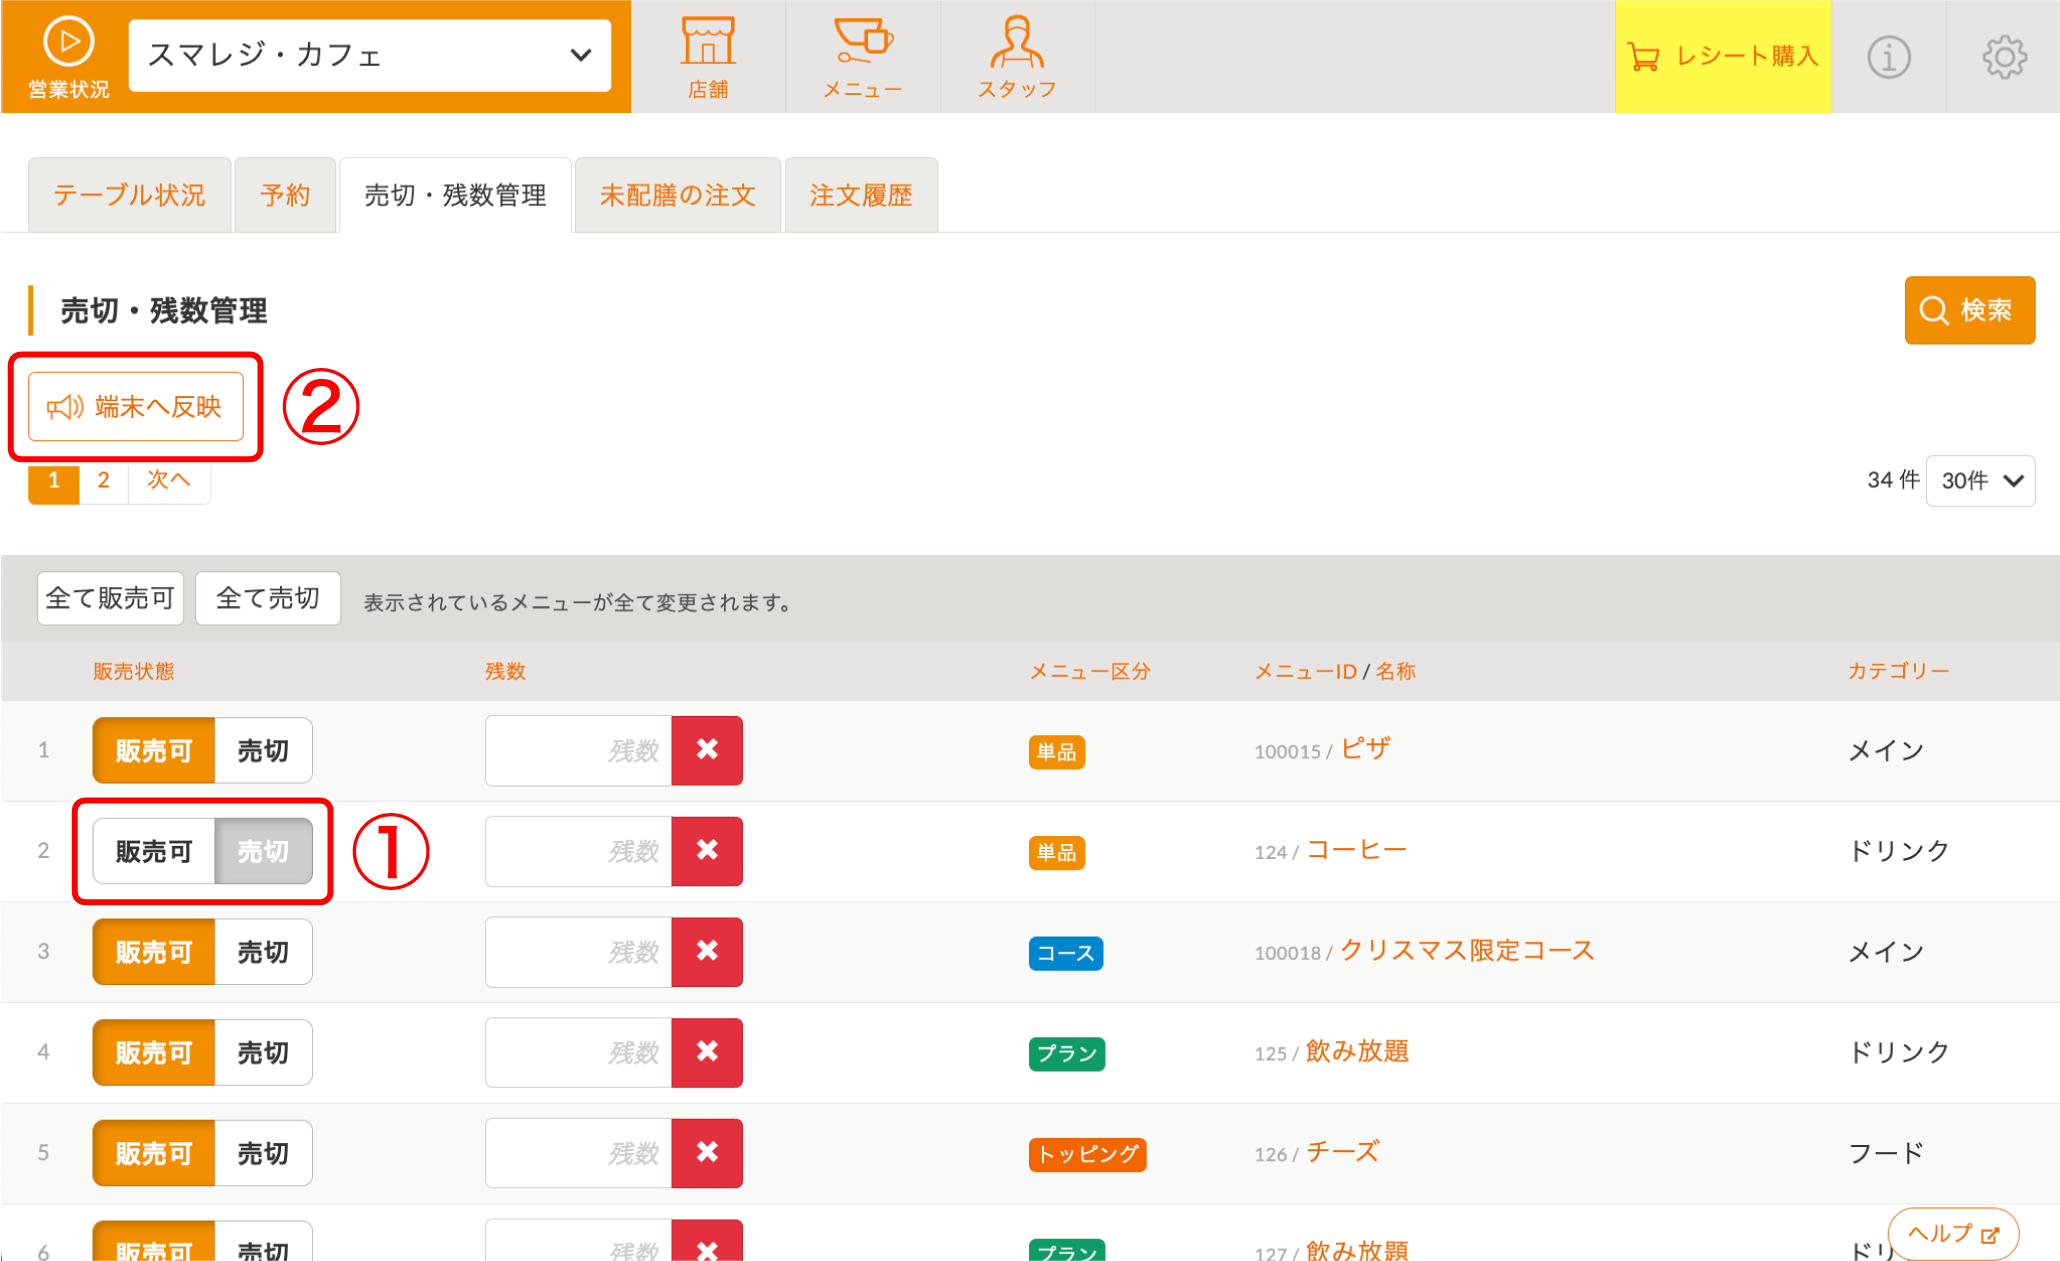
Task: Open the settings gear icon
Action: pyautogui.click(x=2004, y=57)
